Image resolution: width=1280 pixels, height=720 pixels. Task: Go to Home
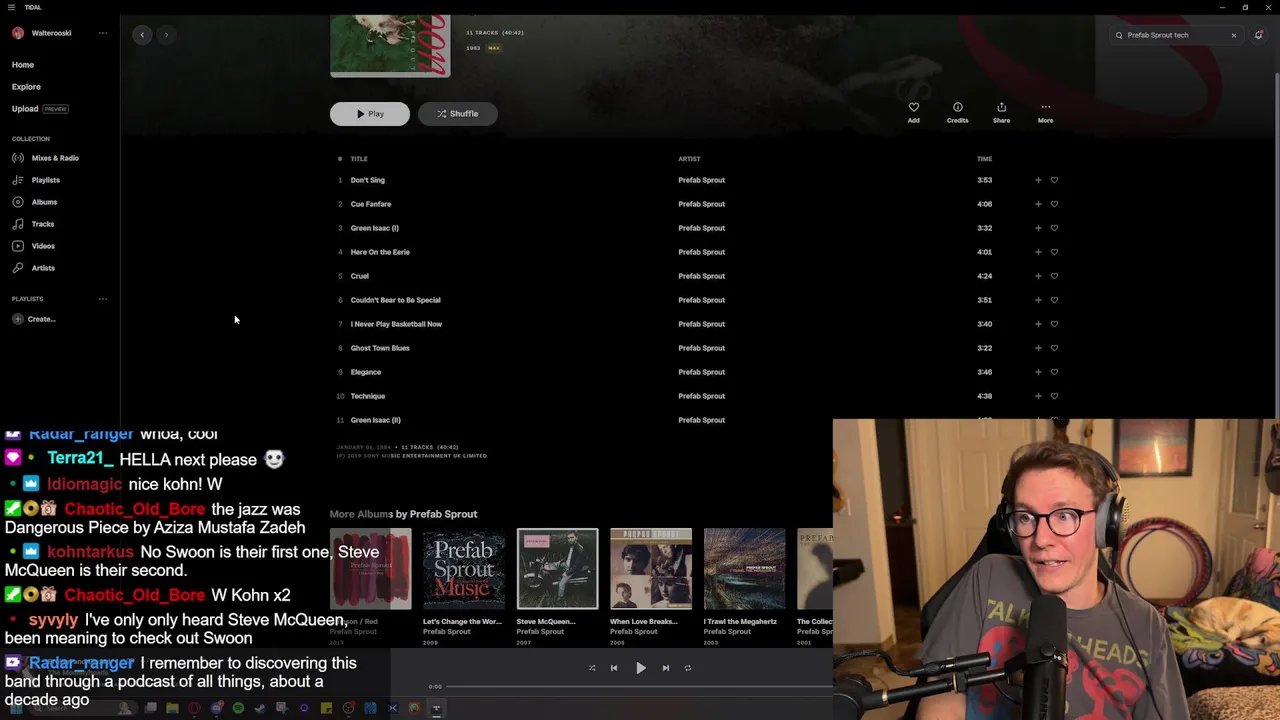pyautogui.click(x=23, y=65)
